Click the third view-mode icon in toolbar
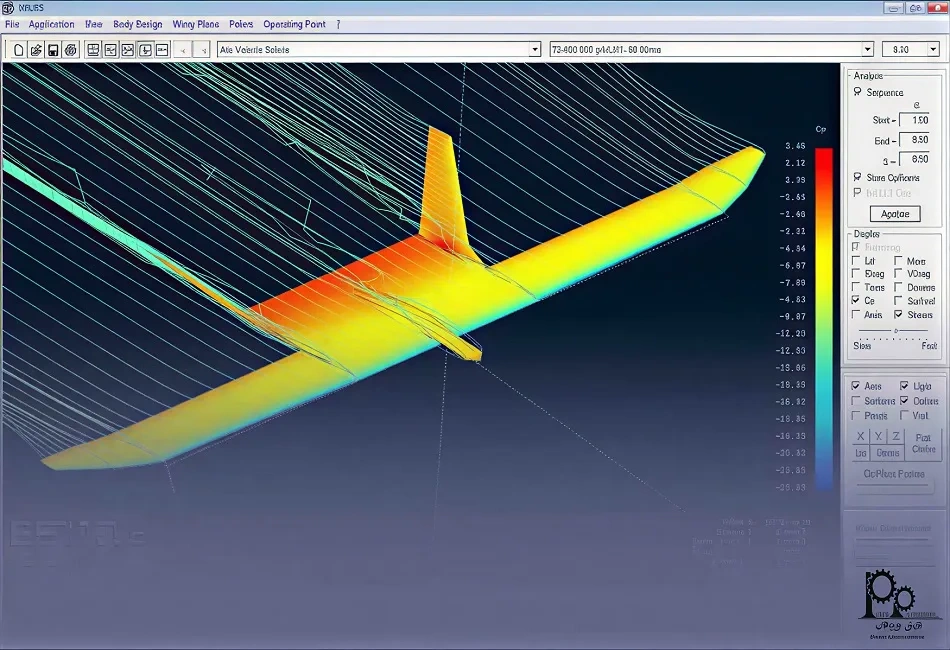The image size is (950, 650). 128,49
